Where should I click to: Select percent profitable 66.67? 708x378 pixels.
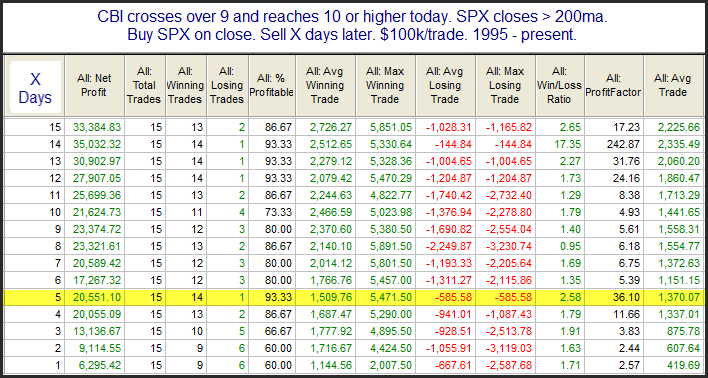point(279,332)
